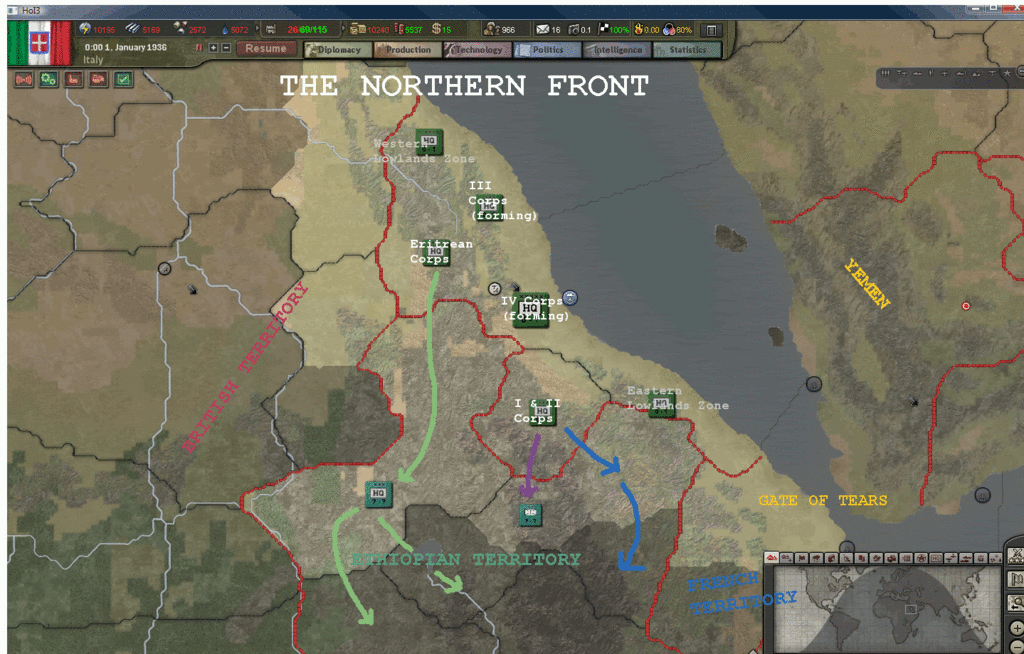1024x654 pixels.
Task: Zoom in with the round plus button
Action: coord(1016,629)
